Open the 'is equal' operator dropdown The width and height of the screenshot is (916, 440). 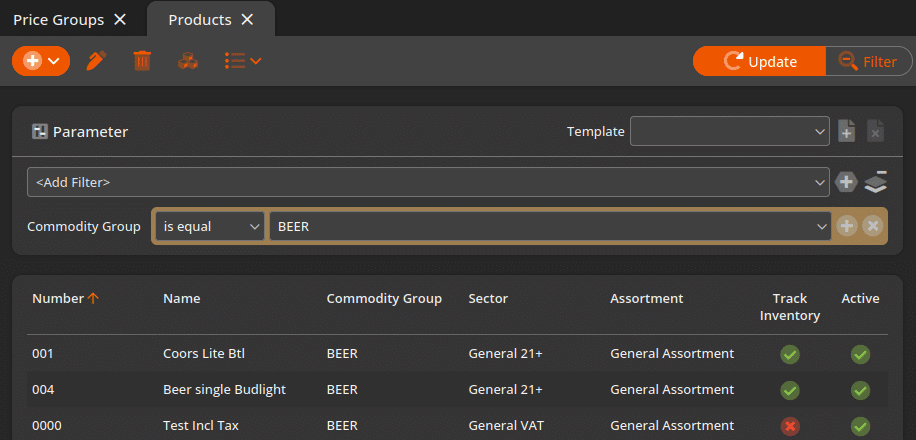210,226
